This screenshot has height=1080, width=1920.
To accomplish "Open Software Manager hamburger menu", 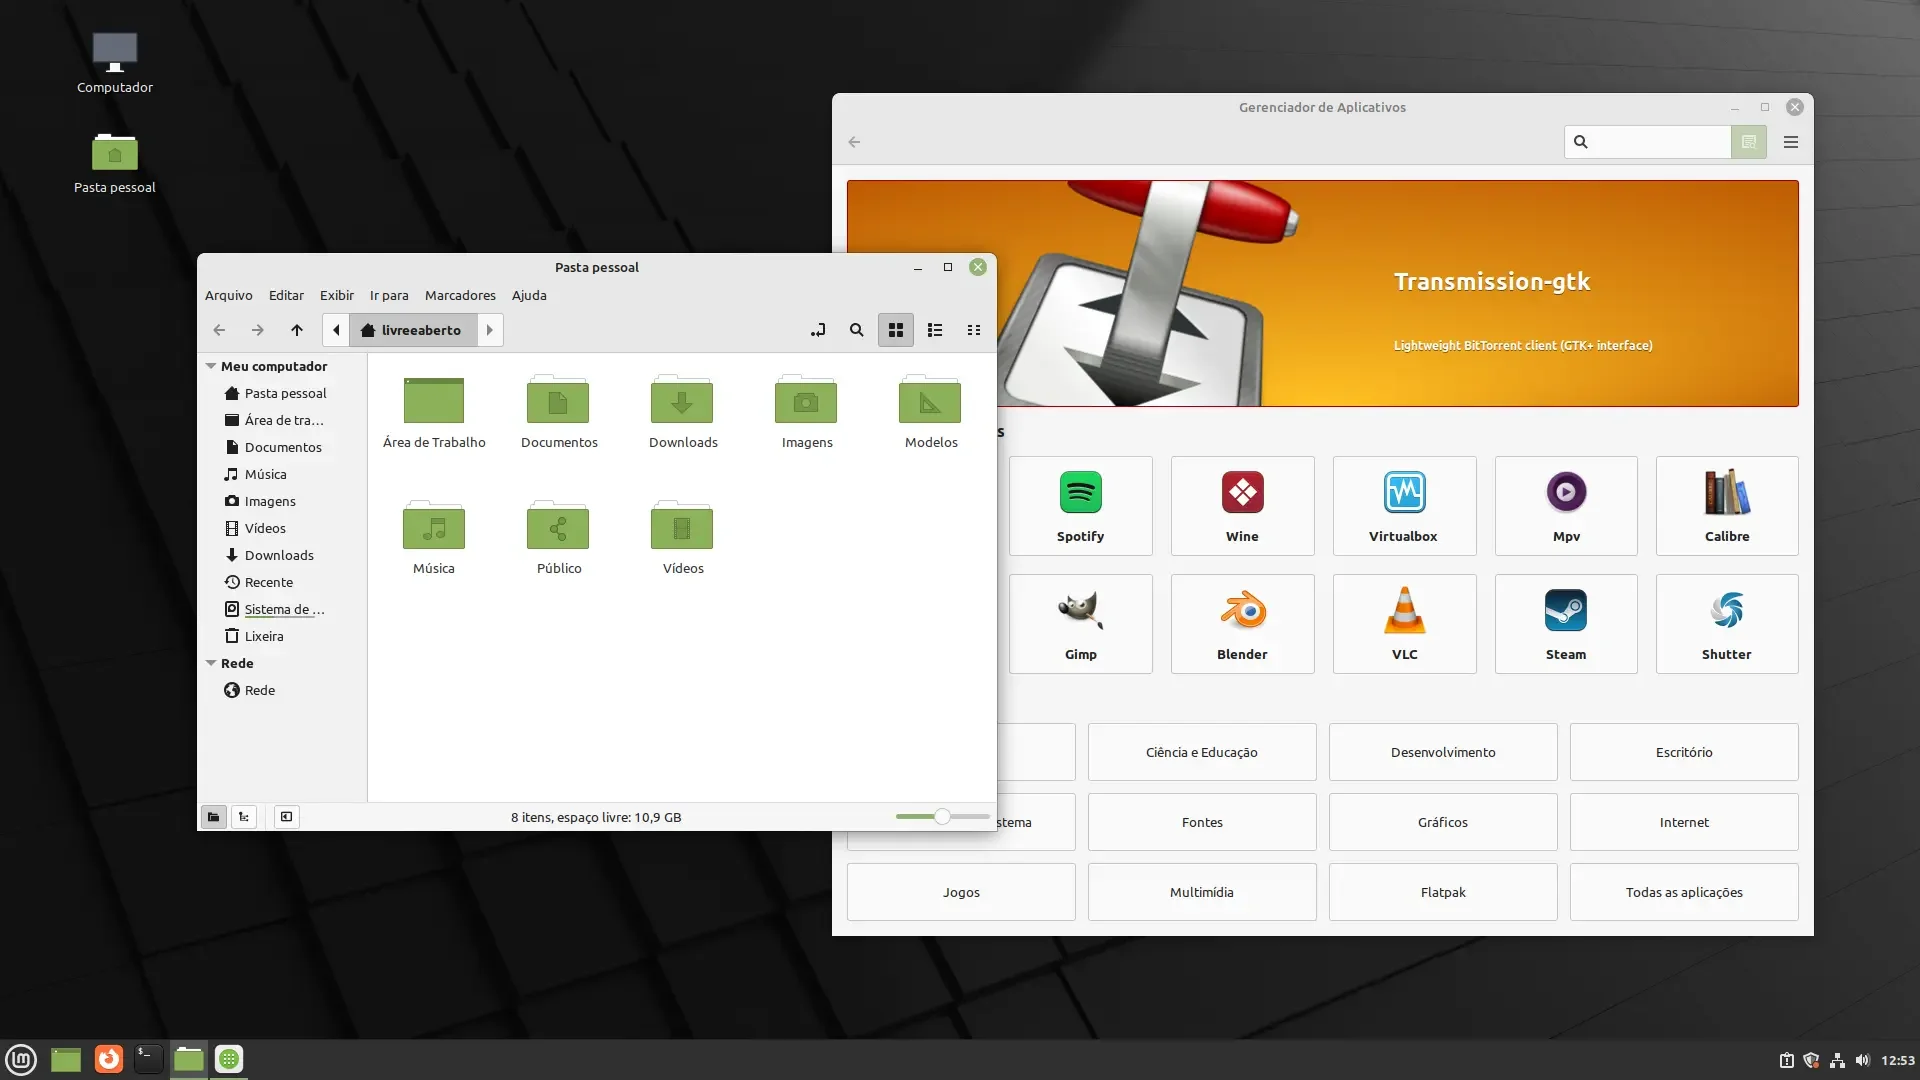I will point(1791,142).
